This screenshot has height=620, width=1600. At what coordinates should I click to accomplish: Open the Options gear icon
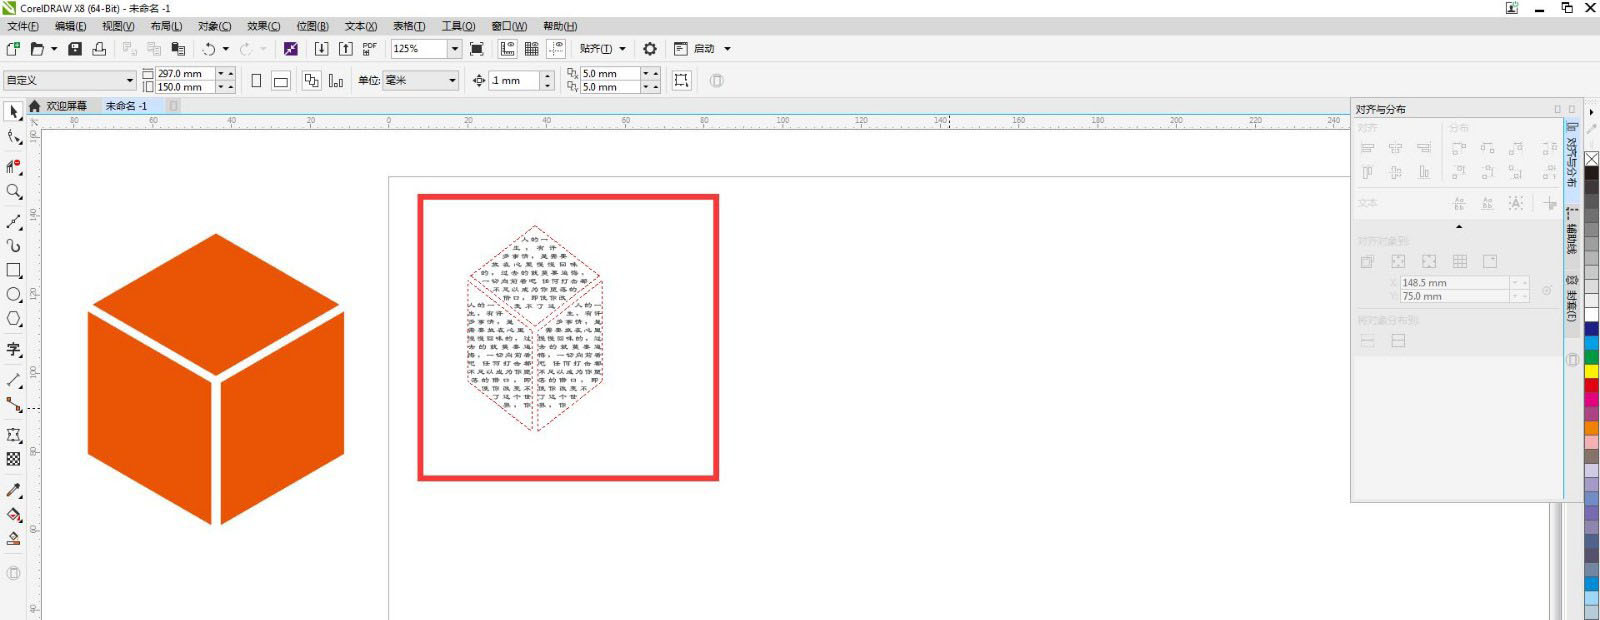coord(650,49)
